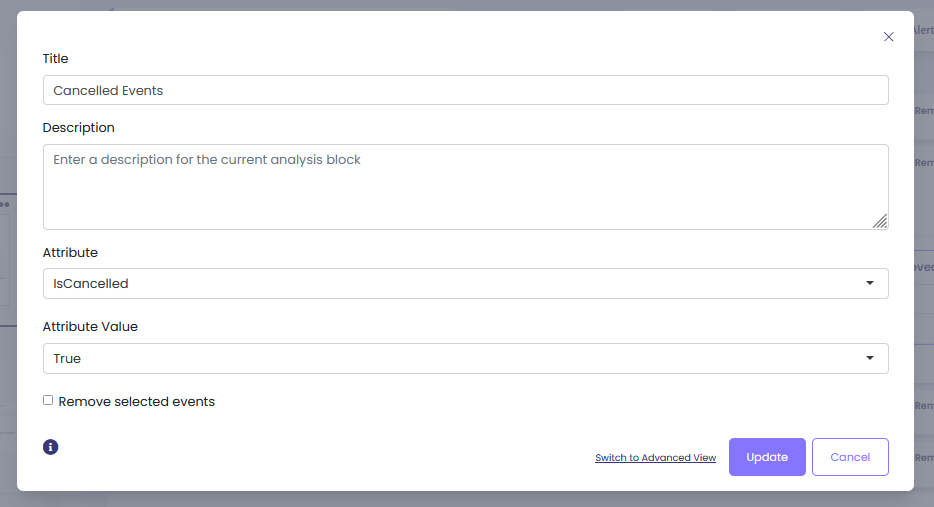Click the info icon at dialog bottom
Screen dimensions: 934x507
(51, 447)
